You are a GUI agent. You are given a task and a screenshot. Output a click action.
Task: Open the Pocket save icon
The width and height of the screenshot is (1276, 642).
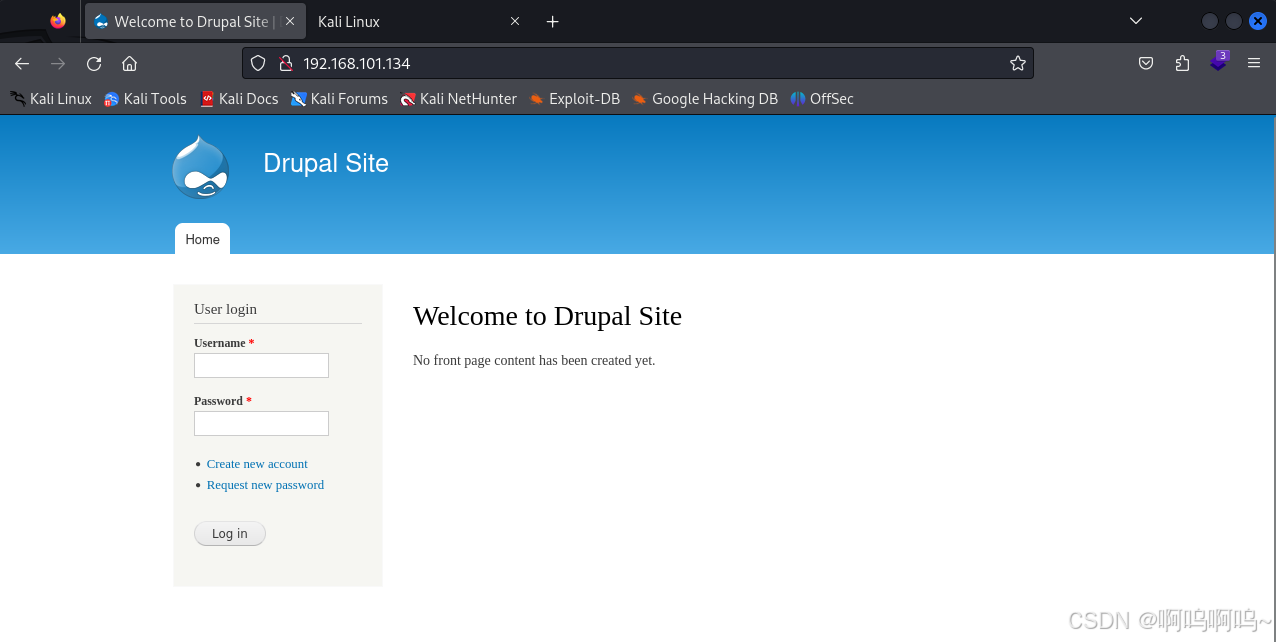(1146, 63)
